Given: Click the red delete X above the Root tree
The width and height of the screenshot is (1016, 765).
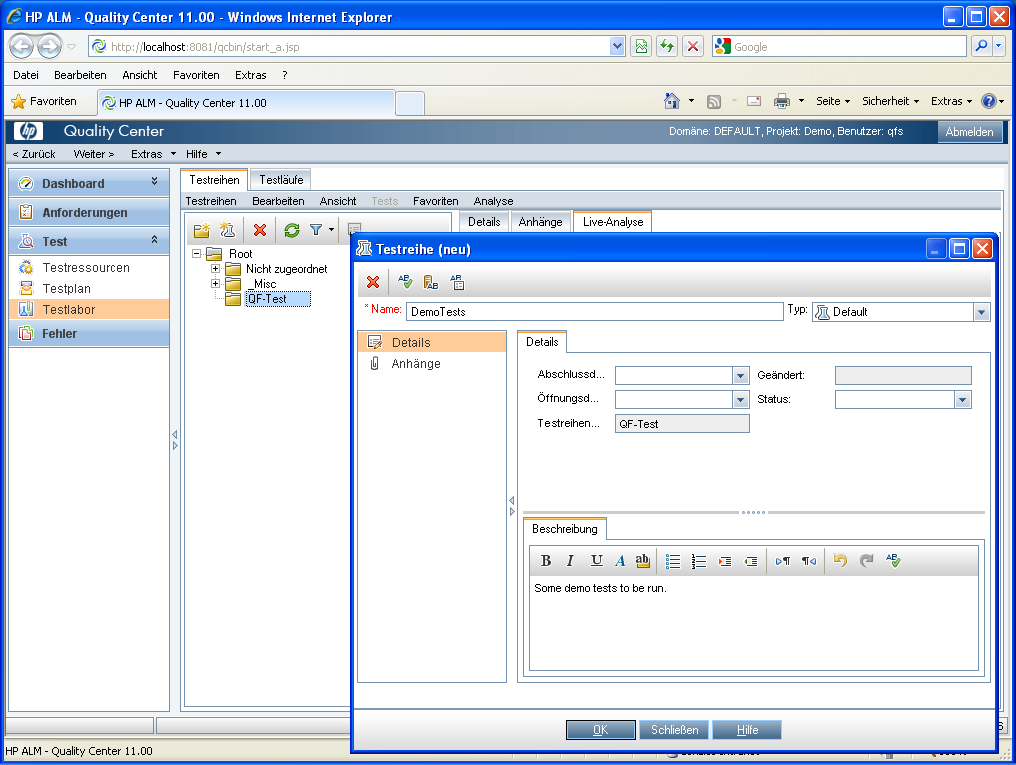Looking at the screenshot, I should pyautogui.click(x=260, y=230).
